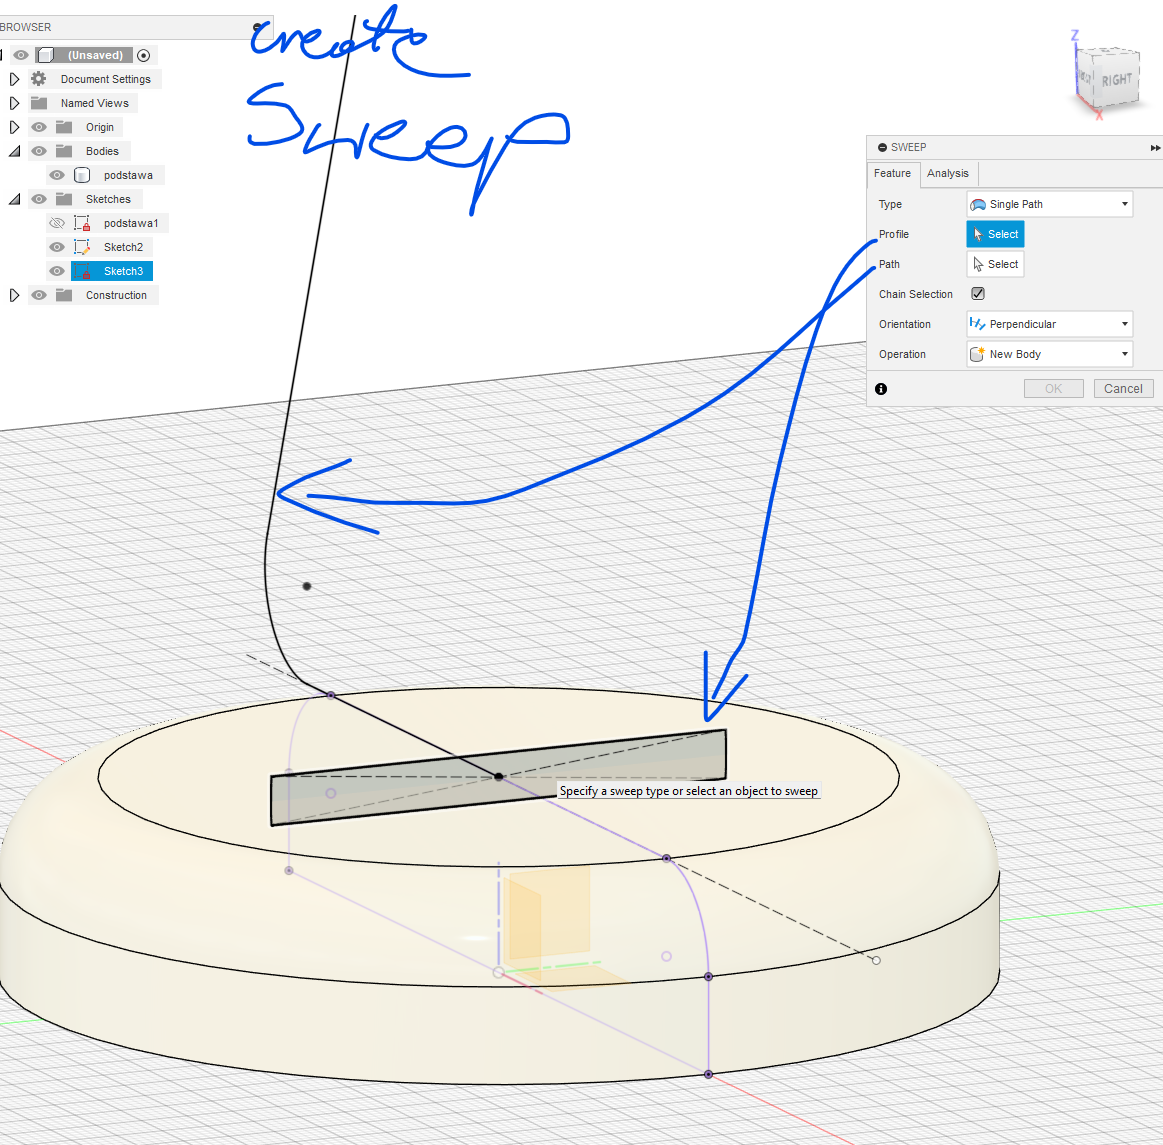Collapse the Sweep dialog with minus icon

pos(882,147)
